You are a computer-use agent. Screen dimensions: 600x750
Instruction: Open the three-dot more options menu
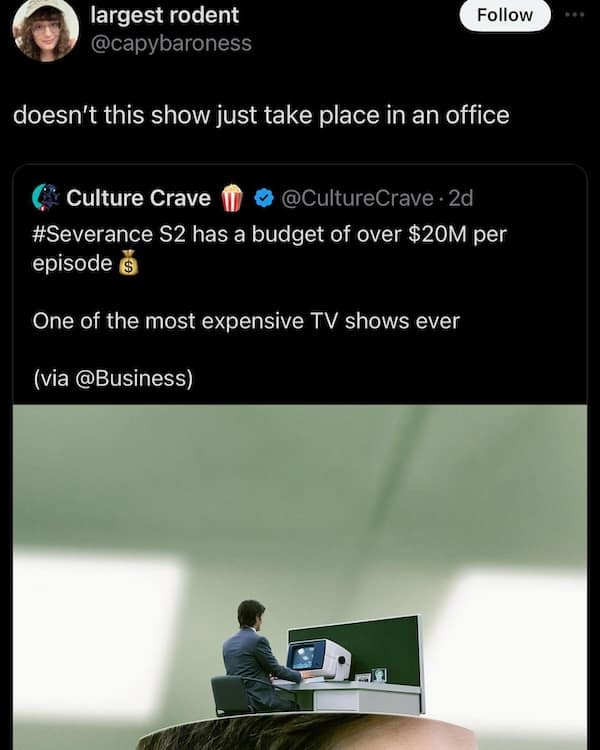pyautogui.click(x=574, y=15)
